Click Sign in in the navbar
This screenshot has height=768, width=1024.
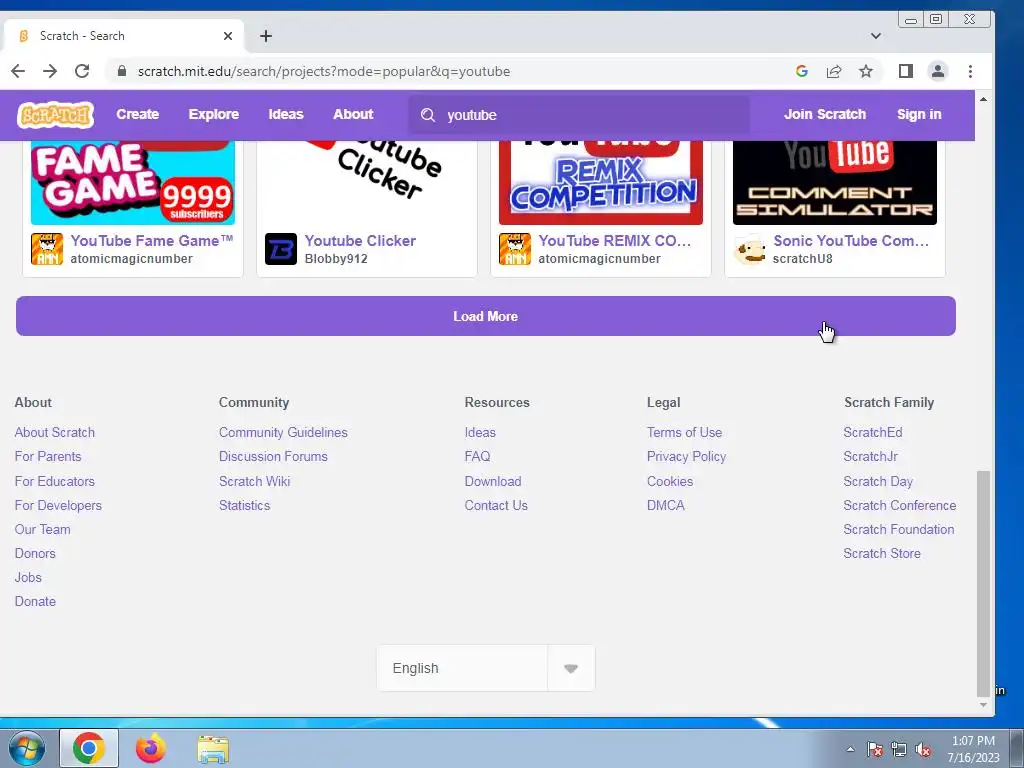(x=919, y=114)
